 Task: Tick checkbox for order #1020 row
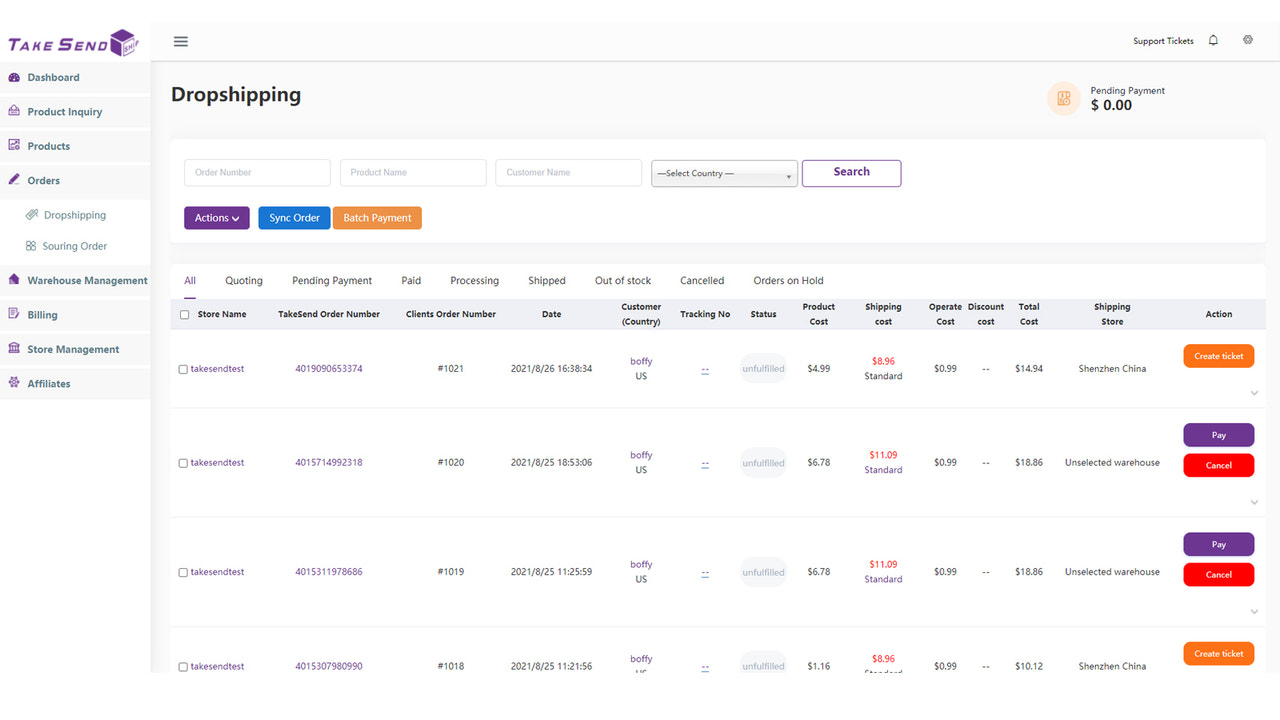click(183, 463)
